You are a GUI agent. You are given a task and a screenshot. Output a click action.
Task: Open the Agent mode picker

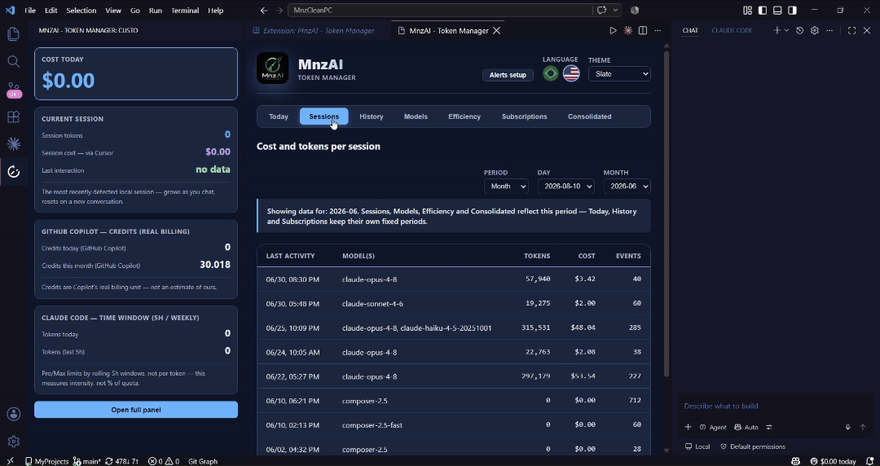(713, 427)
